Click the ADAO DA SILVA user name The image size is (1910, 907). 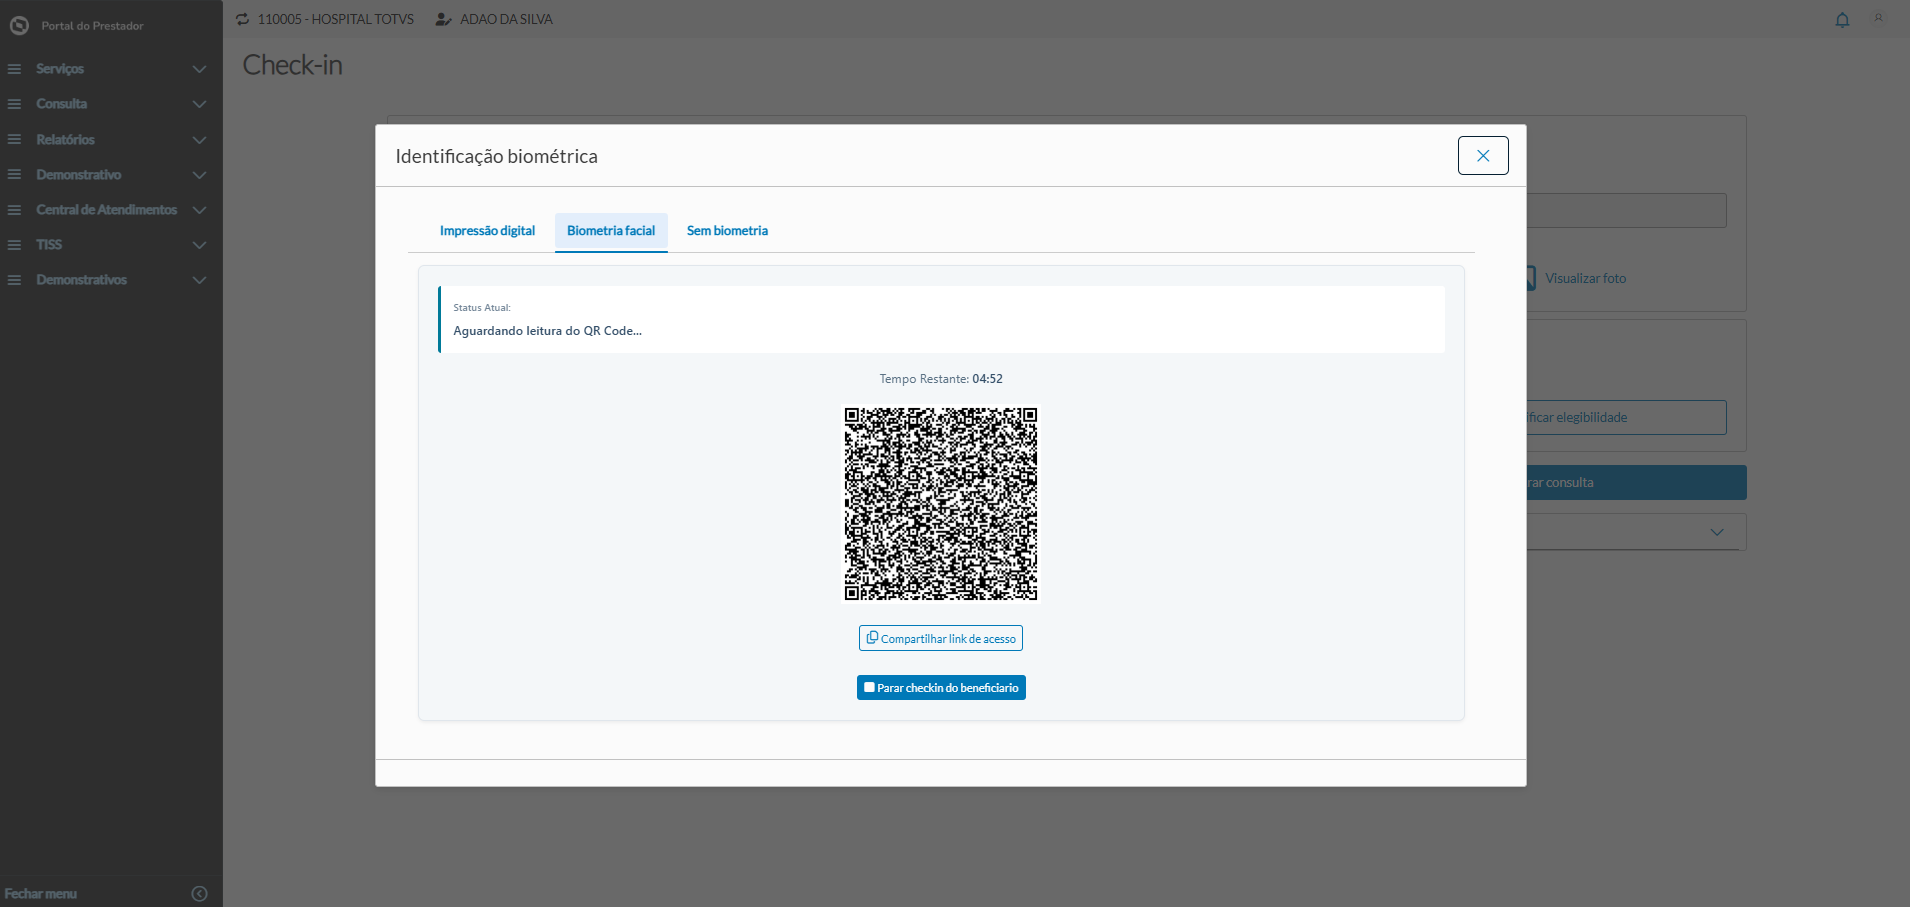(x=506, y=19)
